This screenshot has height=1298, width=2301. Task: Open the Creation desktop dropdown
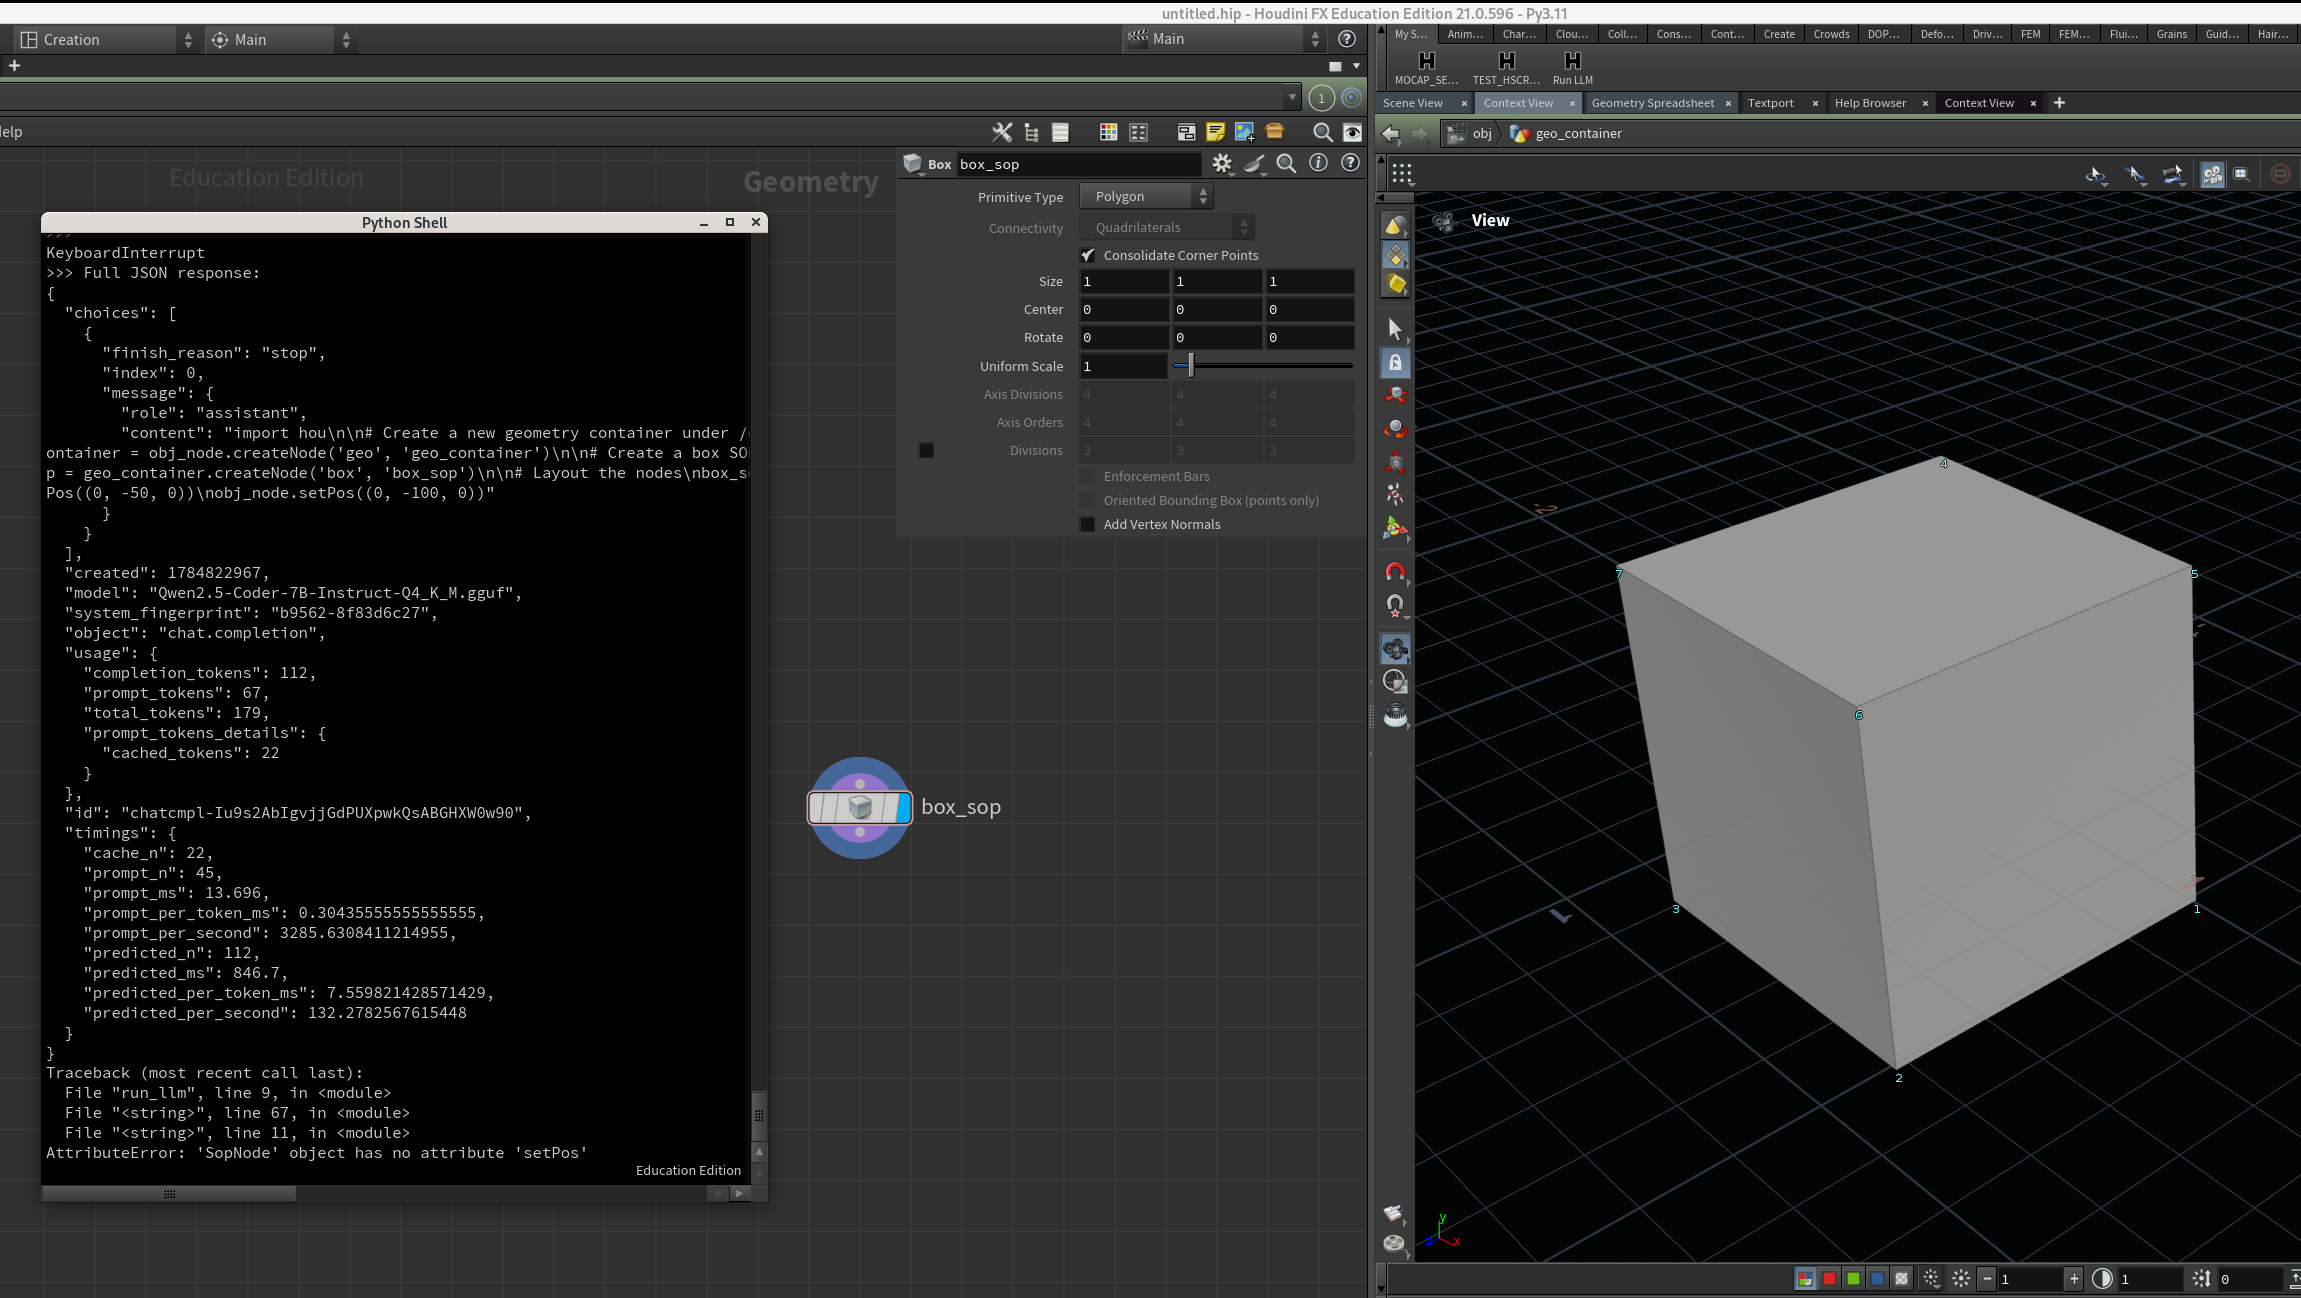click(105, 39)
